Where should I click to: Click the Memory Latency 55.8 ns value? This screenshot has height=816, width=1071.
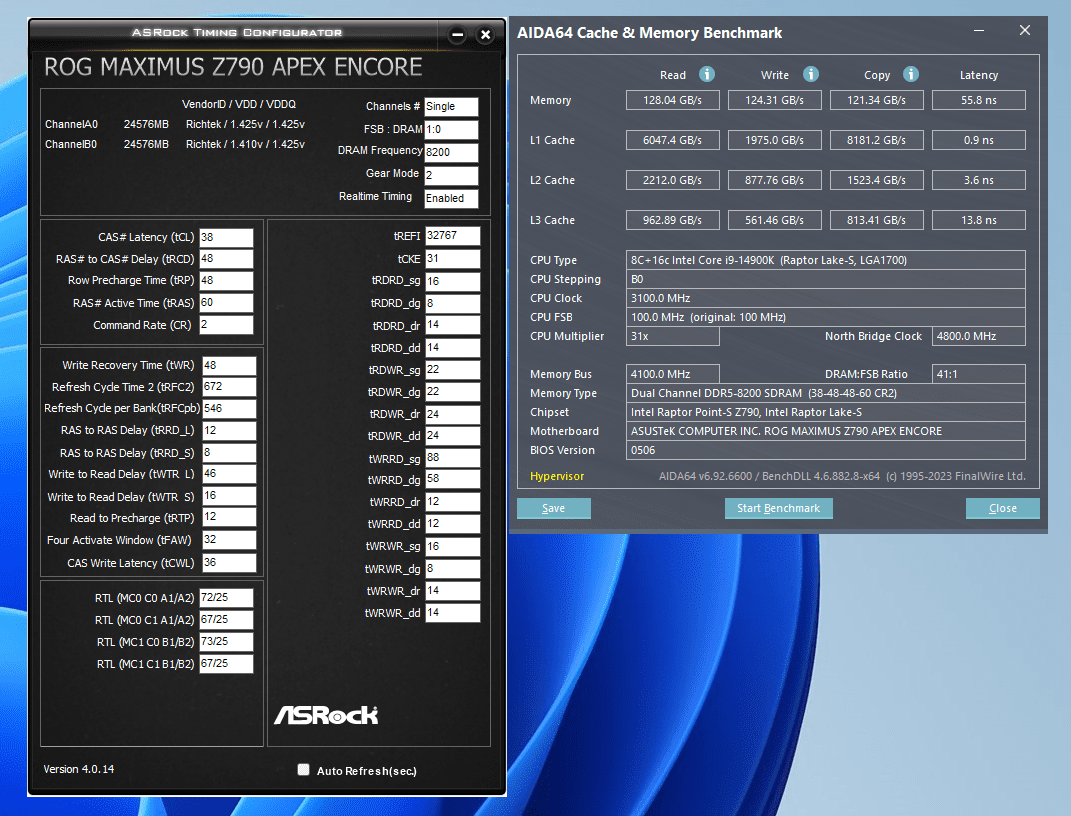pyautogui.click(x=979, y=100)
